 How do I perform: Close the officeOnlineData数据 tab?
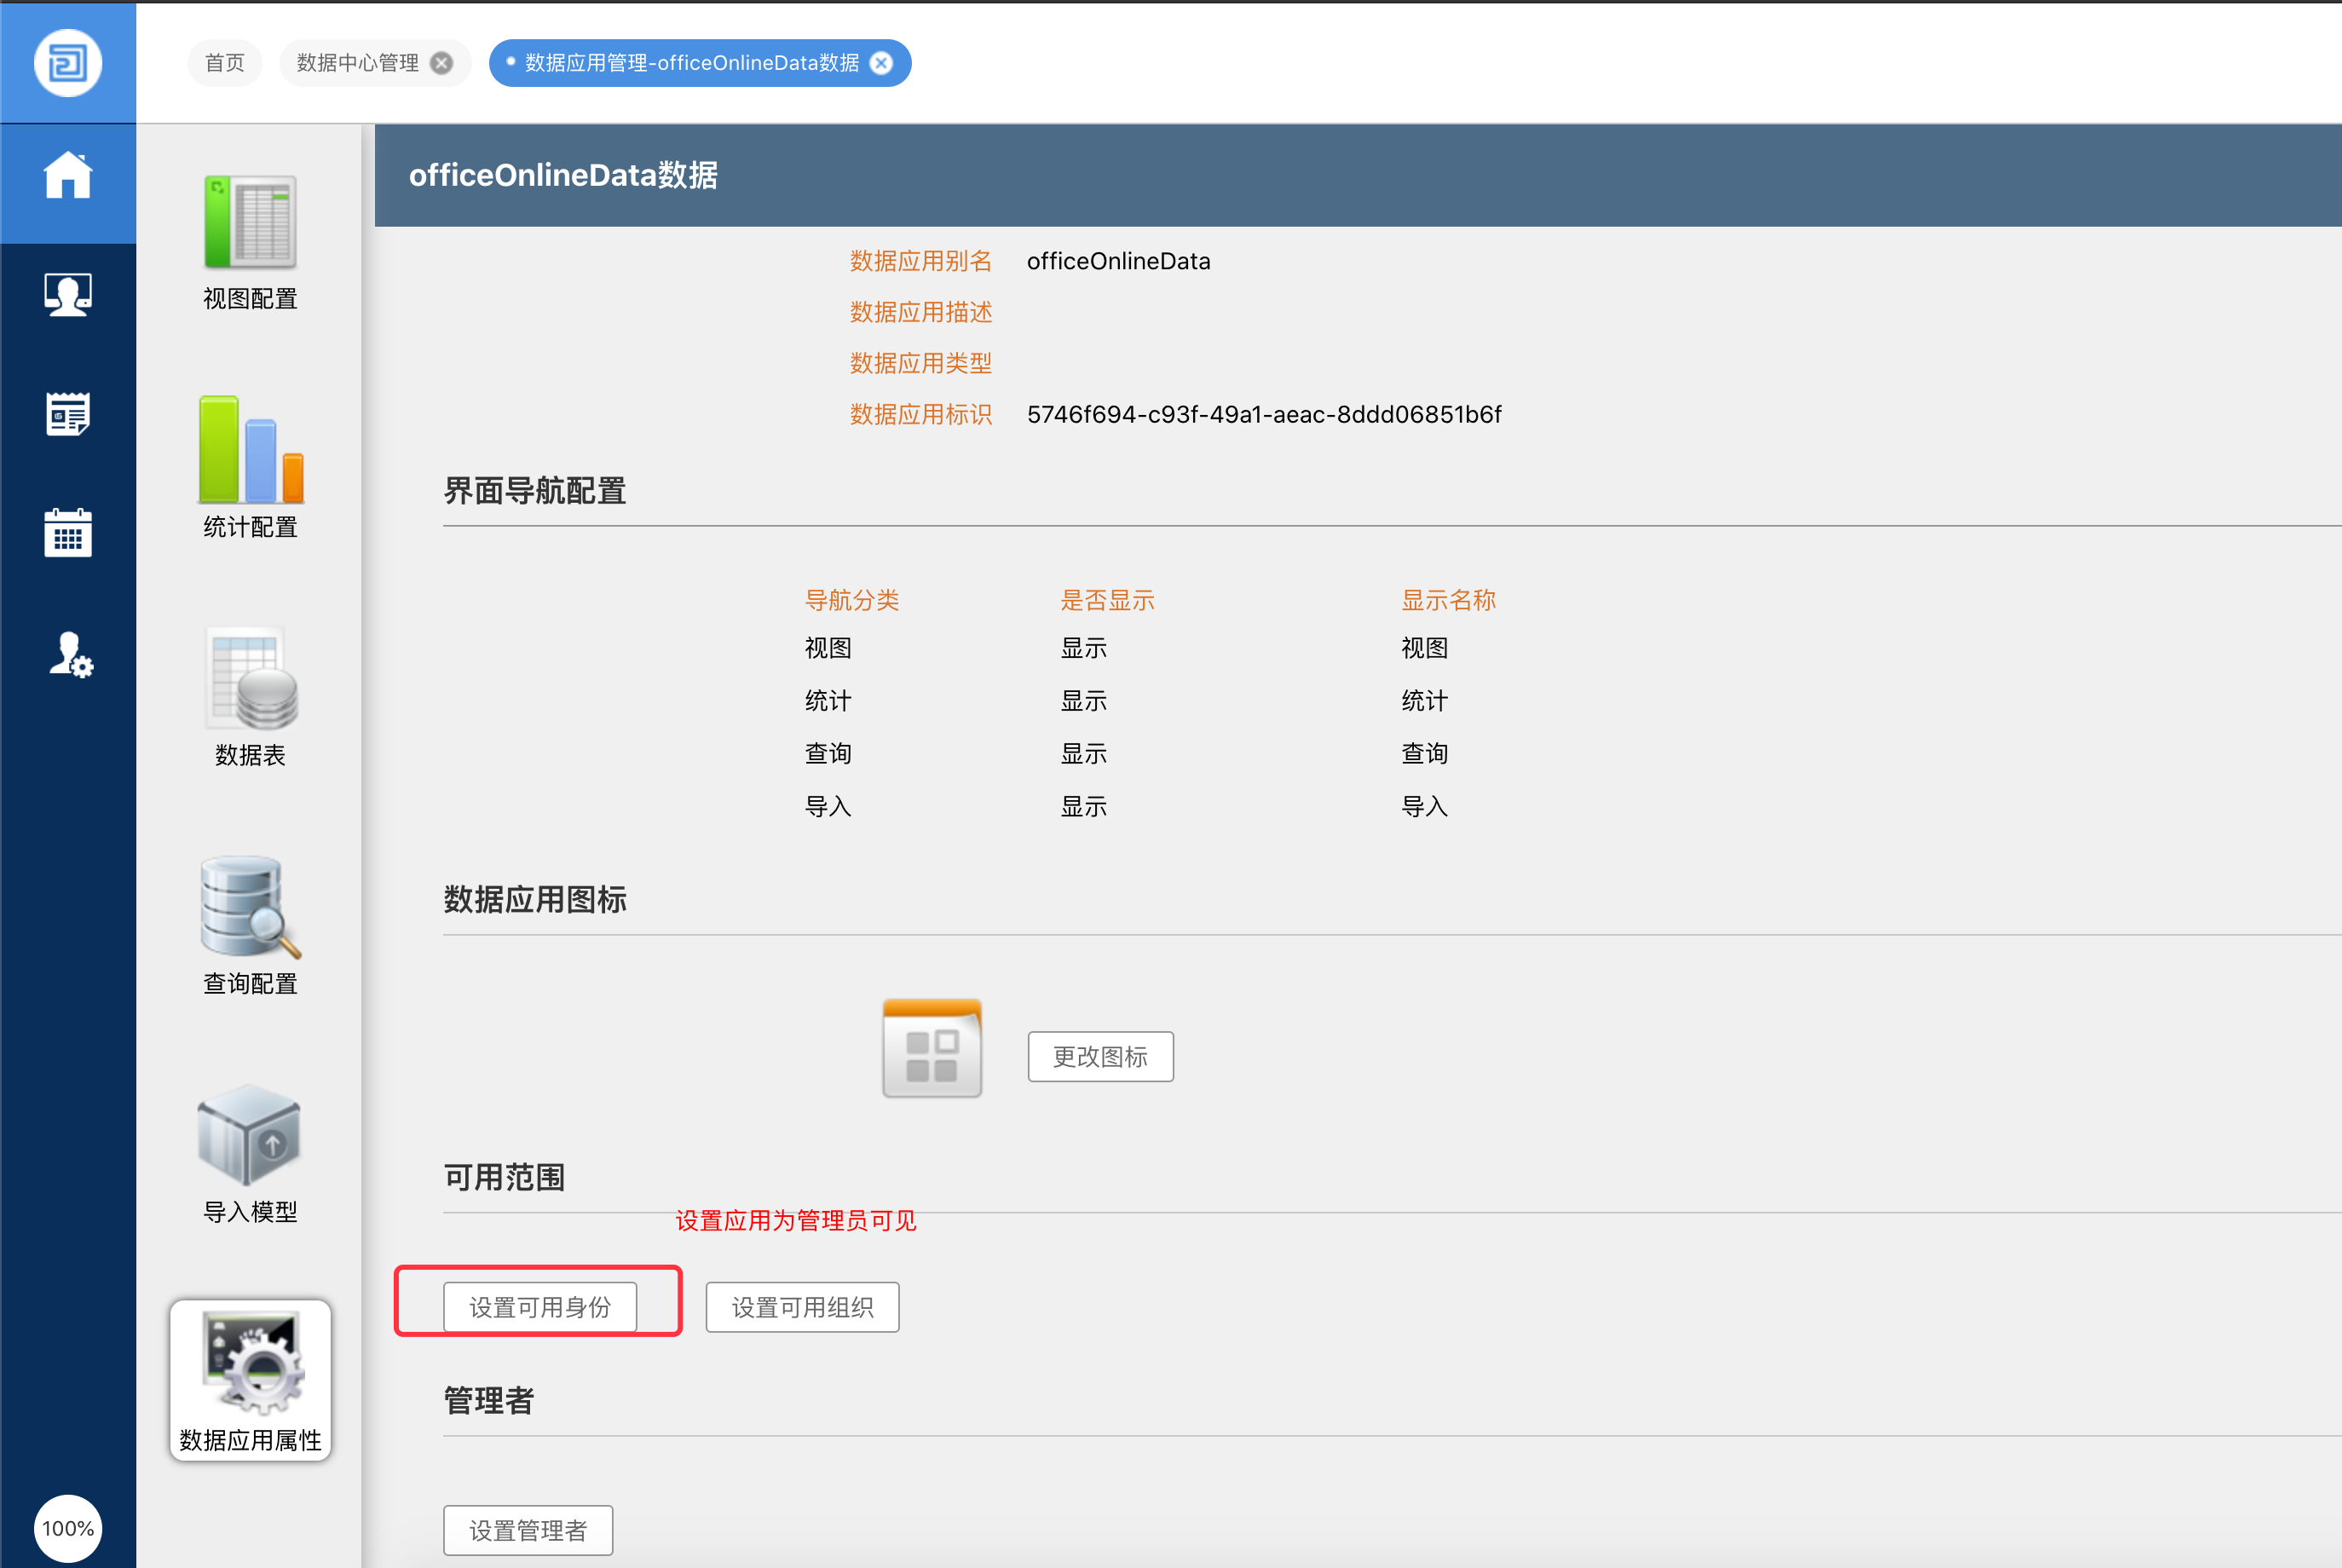tap(881, 63)
